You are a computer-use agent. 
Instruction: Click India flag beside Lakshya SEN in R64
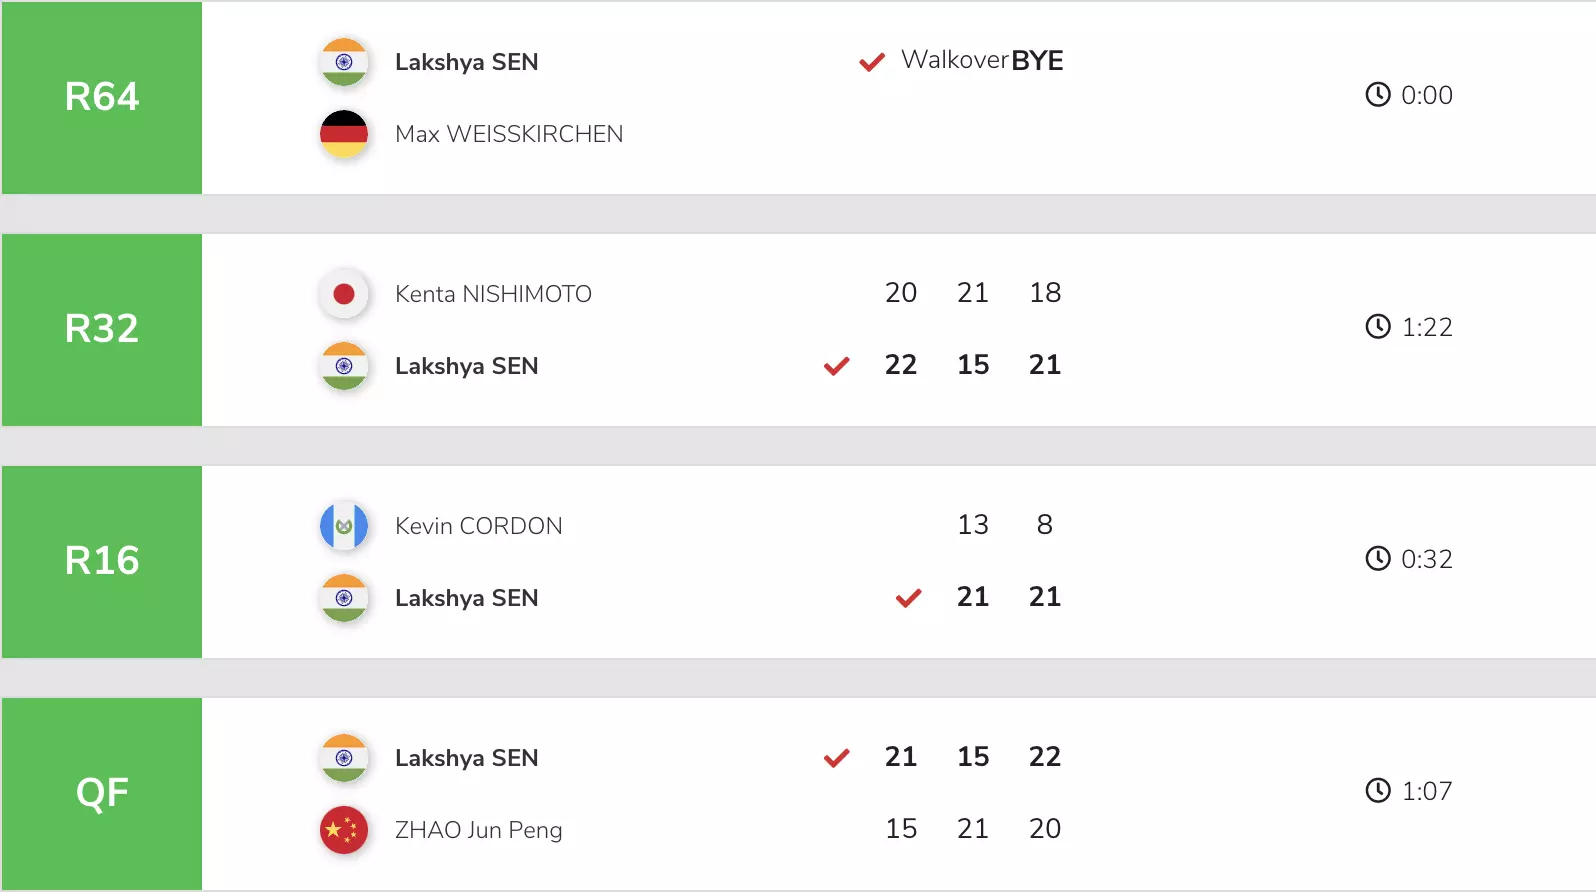click(344, 62)
